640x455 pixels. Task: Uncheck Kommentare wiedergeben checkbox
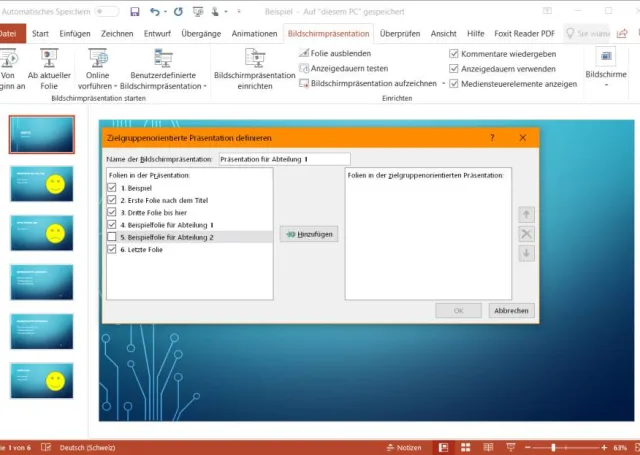click(x=453, y=53)
